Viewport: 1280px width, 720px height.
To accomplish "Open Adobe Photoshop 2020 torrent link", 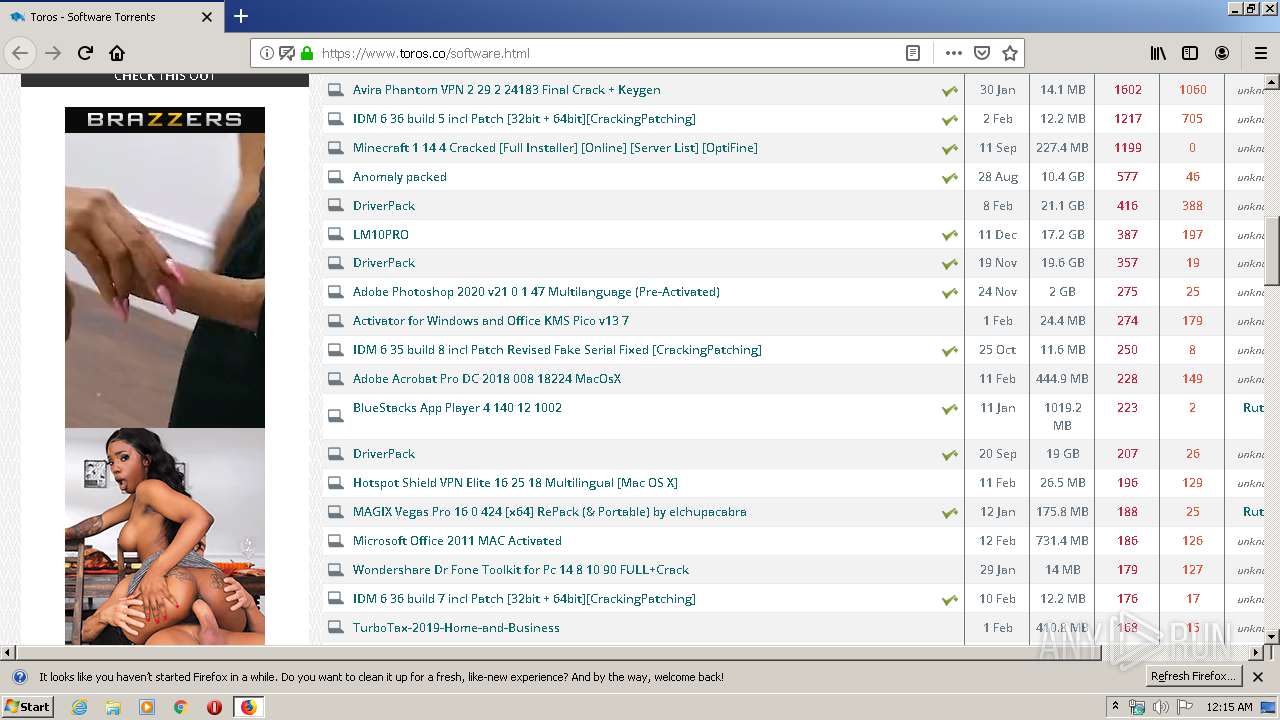I will pyautogui.click(x=536, y=292).
